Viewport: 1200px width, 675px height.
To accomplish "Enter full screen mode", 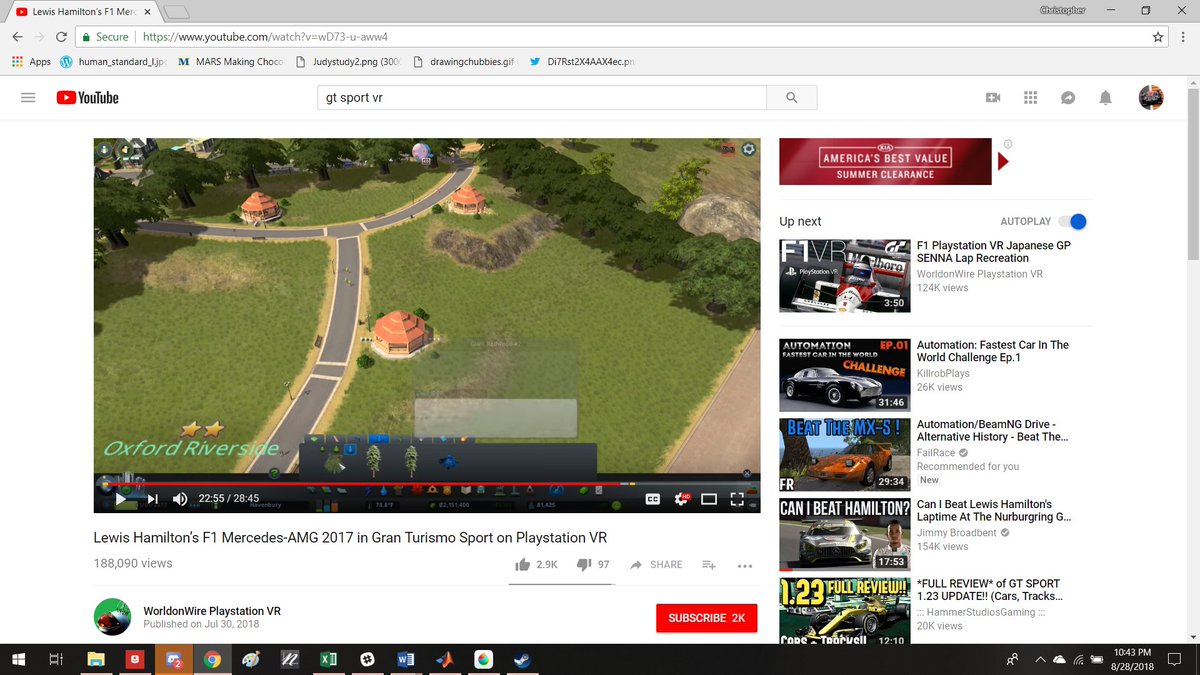I will (737, 498).
